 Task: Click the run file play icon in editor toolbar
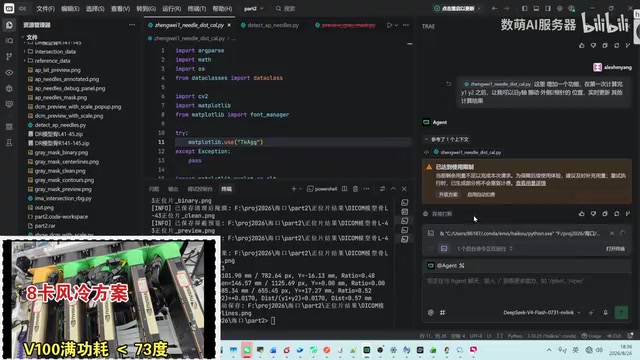coord(389,25)
